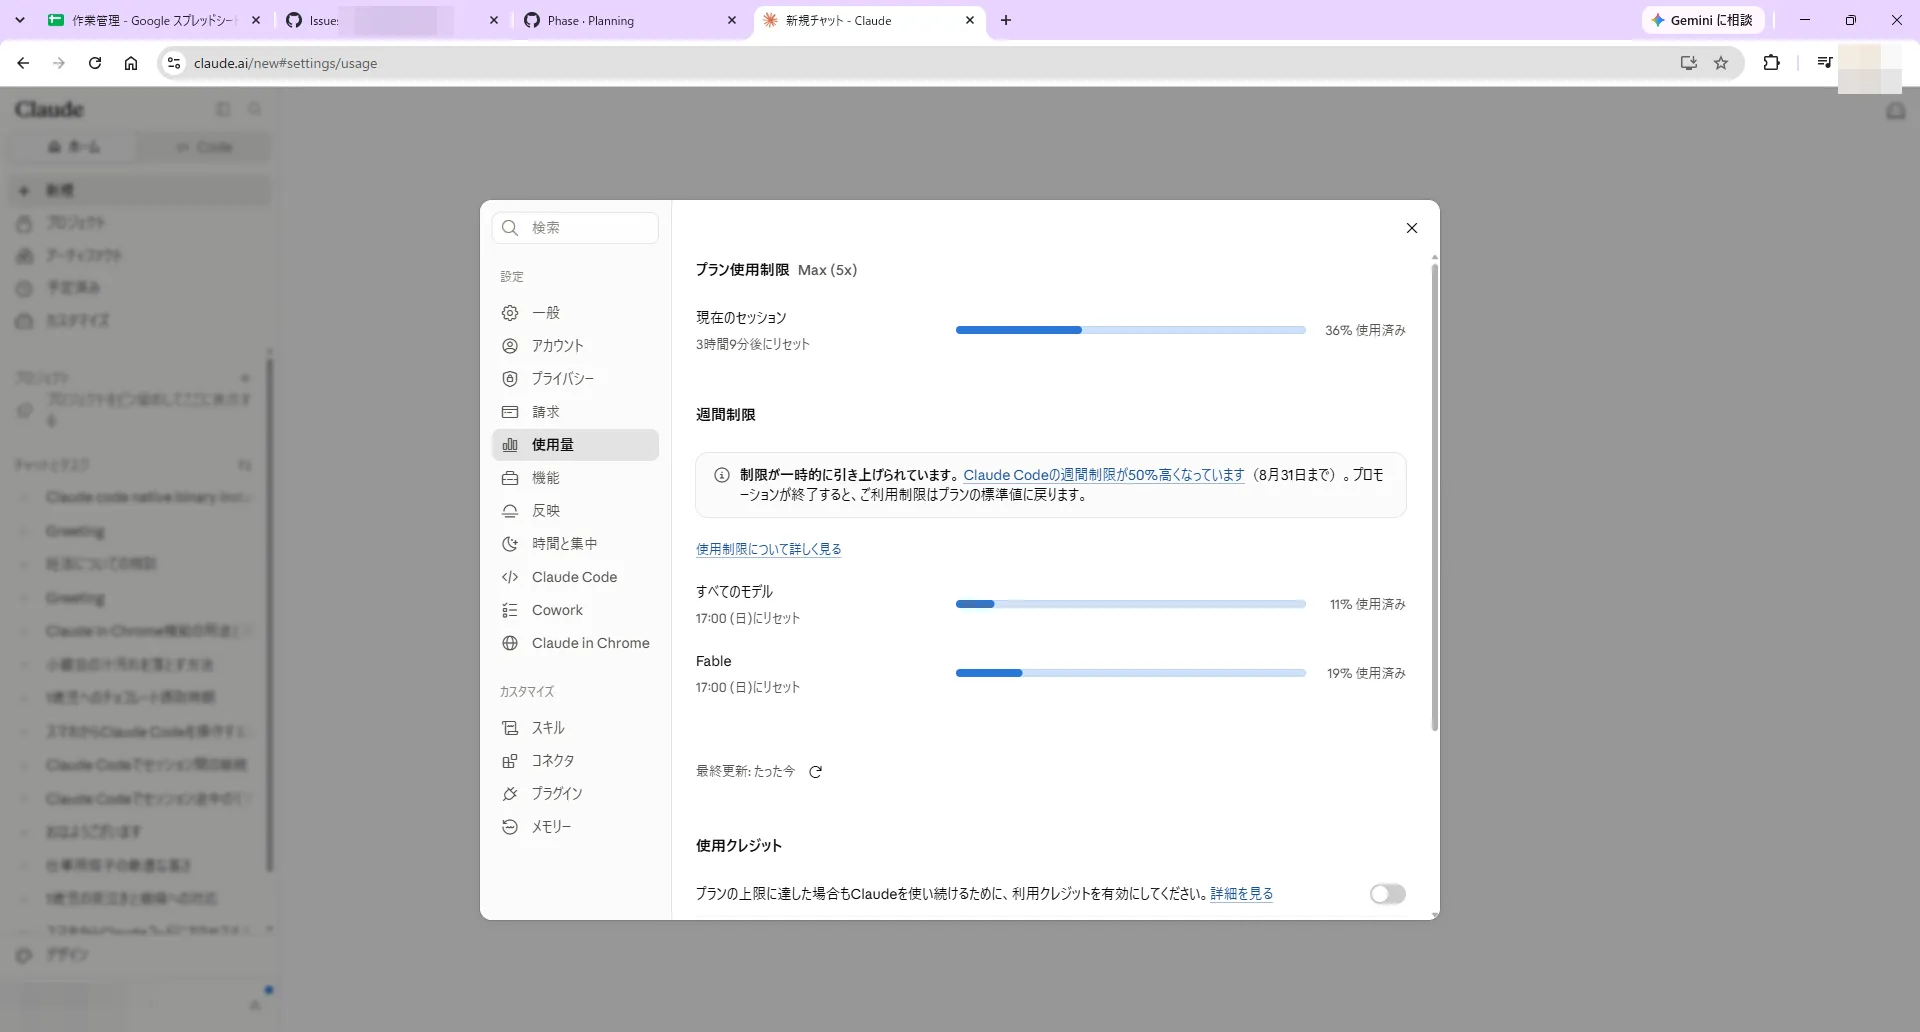Click the gear icon beside 一般
The image size is (1920, 1032).
coord(510,313)
